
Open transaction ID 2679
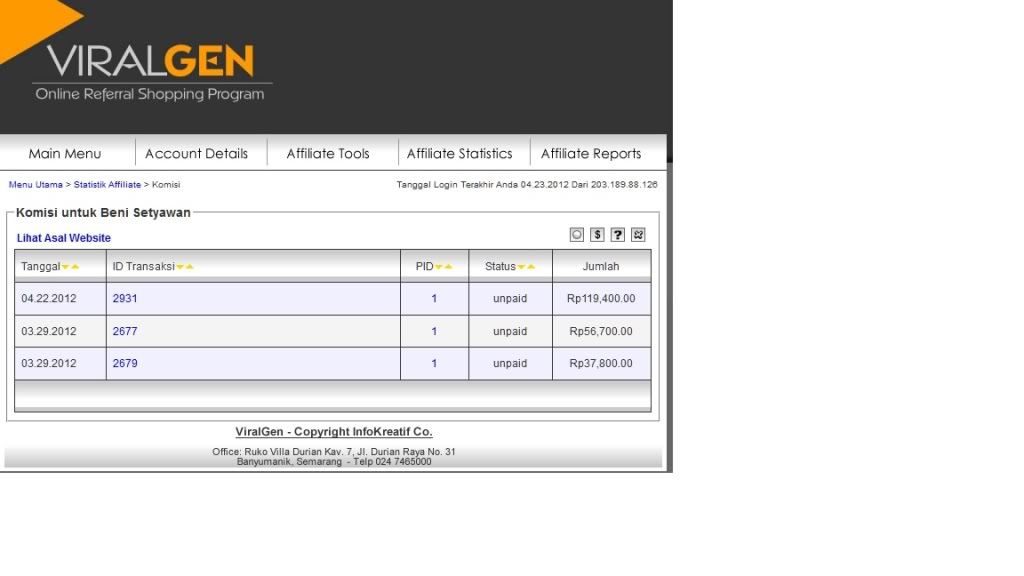(125, 363)
